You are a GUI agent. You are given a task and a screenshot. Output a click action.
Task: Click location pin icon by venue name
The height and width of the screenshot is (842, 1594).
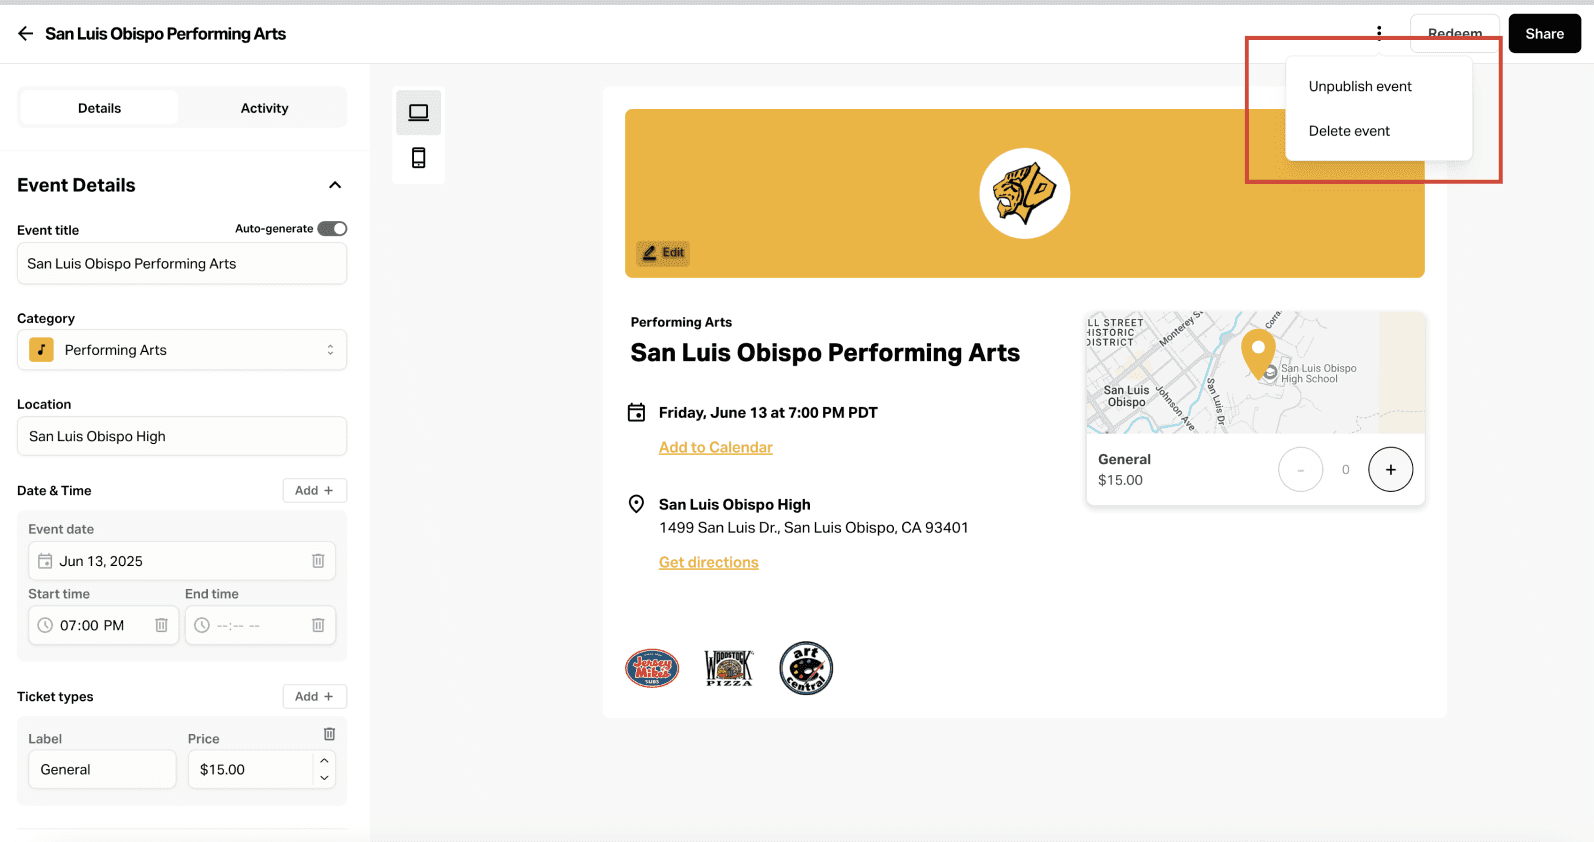pyautogui.click(x=636, y=504)
